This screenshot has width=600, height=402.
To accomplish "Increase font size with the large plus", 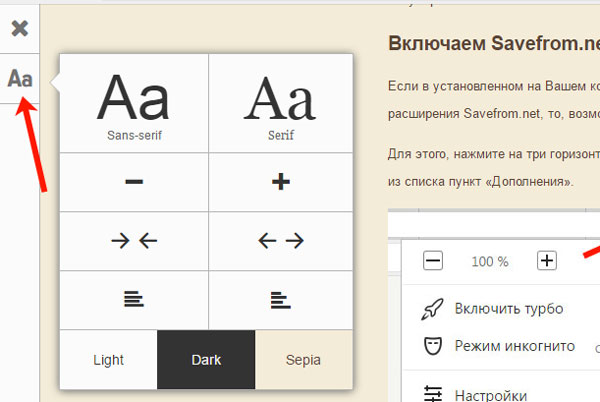I will [281, 182].
